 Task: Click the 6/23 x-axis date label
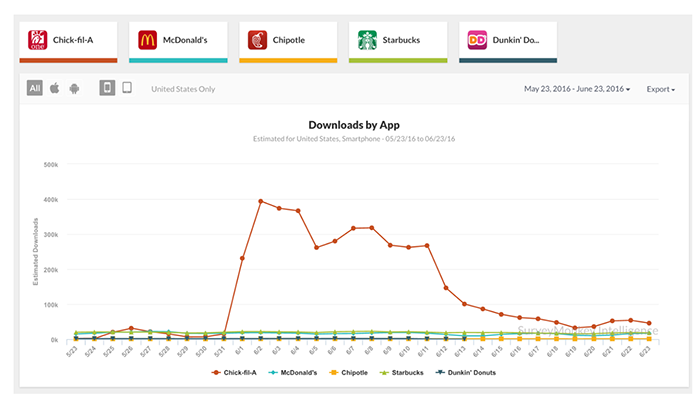pyautogui.click(x=644, y=352)
